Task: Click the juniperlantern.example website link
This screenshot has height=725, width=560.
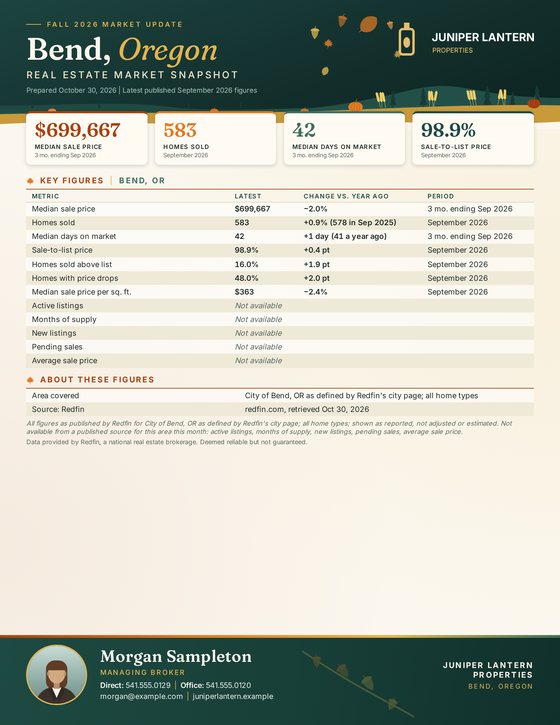Action: (233, 696)
